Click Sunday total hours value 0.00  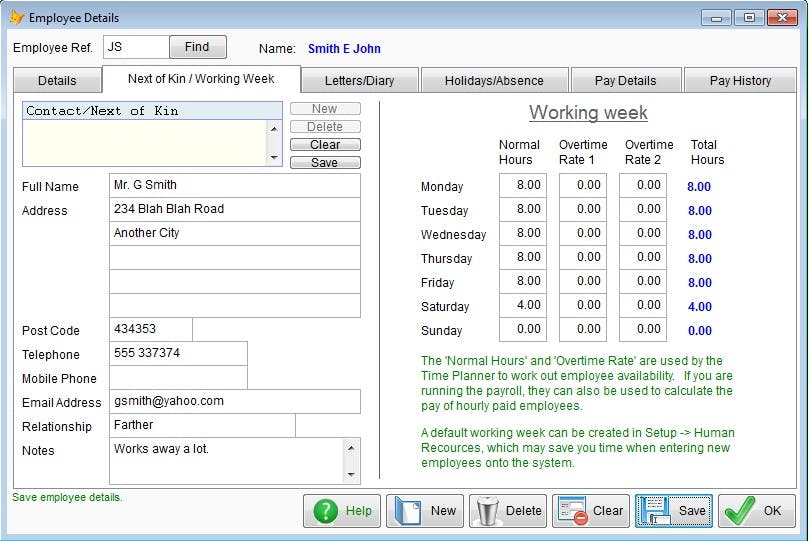pos(700,331)
